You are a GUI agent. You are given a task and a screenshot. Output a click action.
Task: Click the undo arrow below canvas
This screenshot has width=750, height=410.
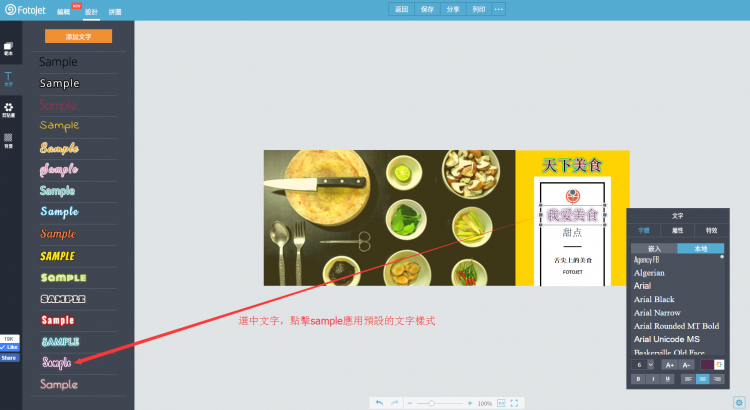coord(379,402)
